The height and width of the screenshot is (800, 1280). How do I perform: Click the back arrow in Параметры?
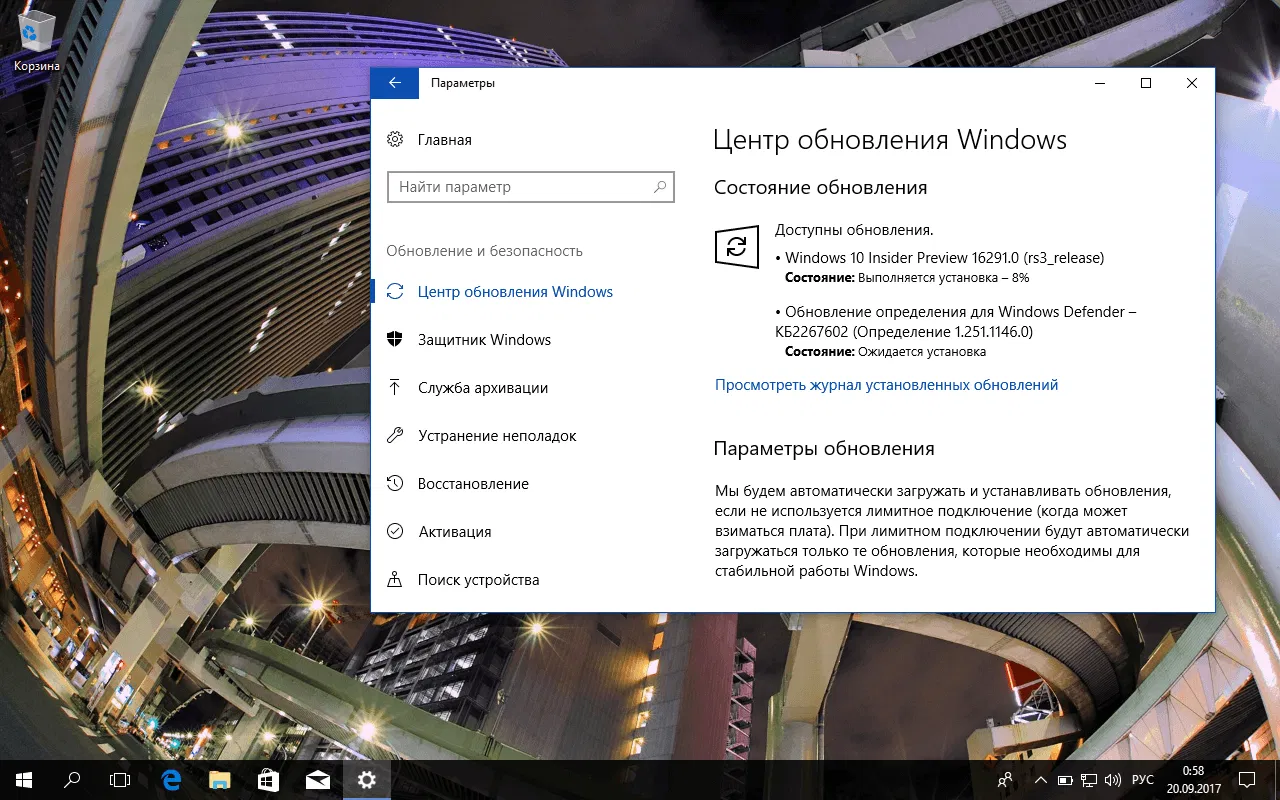pos(394,83)
